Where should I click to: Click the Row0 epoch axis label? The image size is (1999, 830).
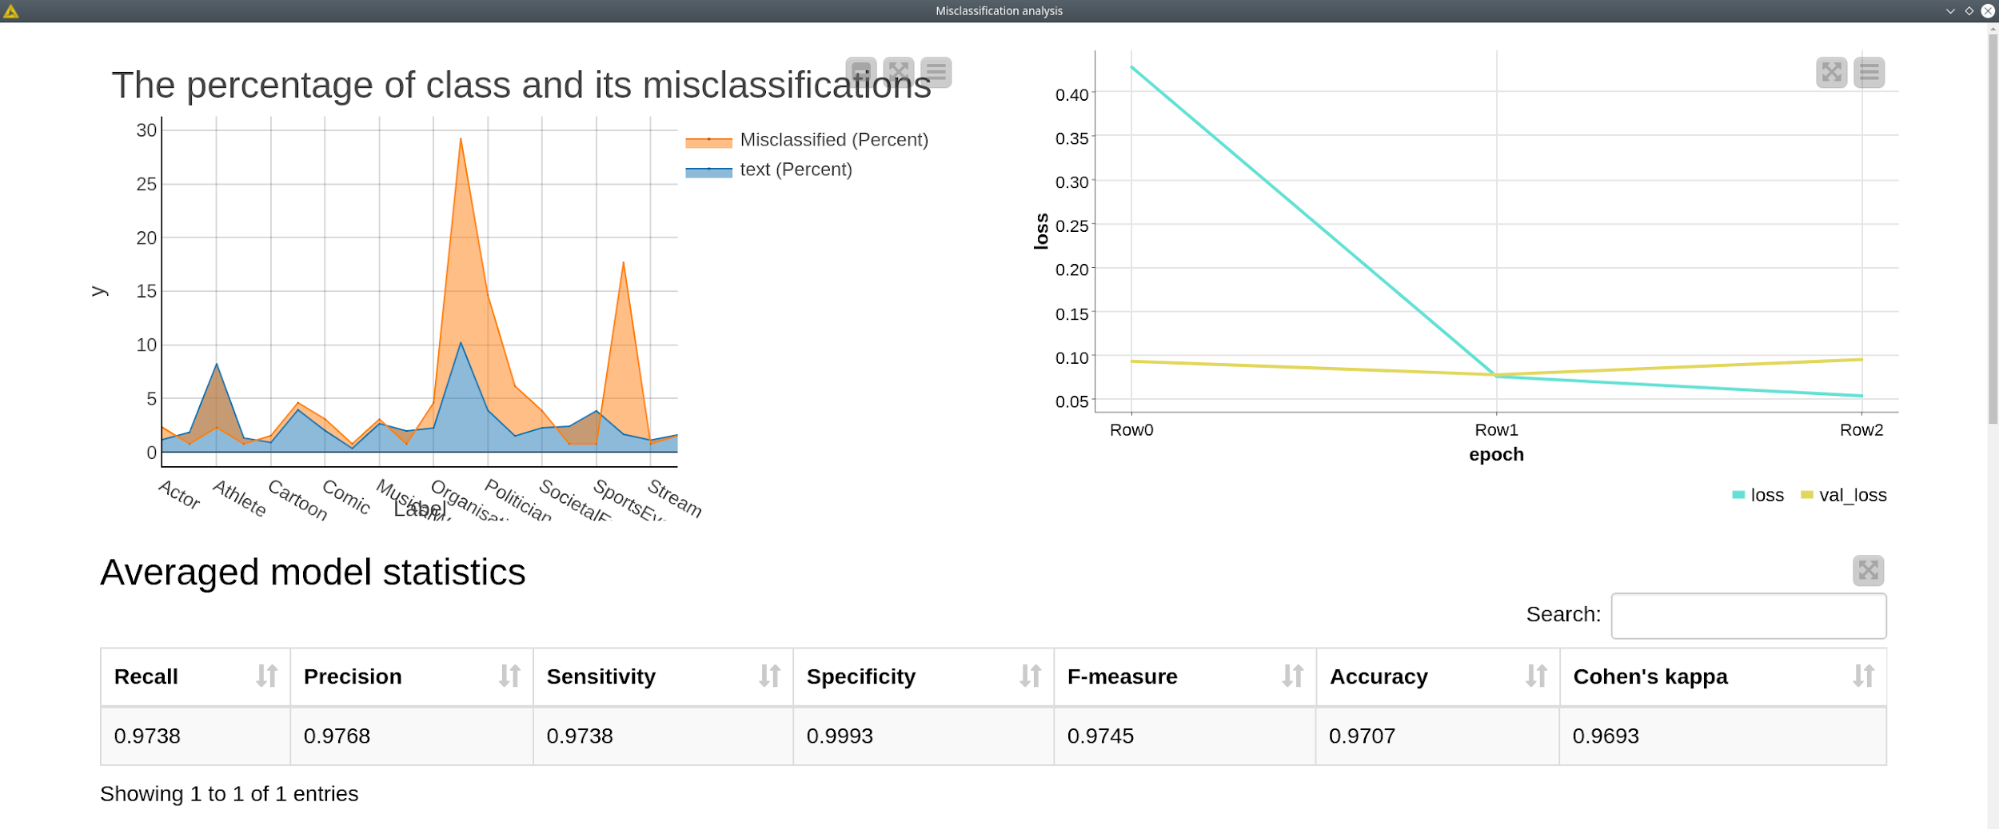pos(1131,430)
